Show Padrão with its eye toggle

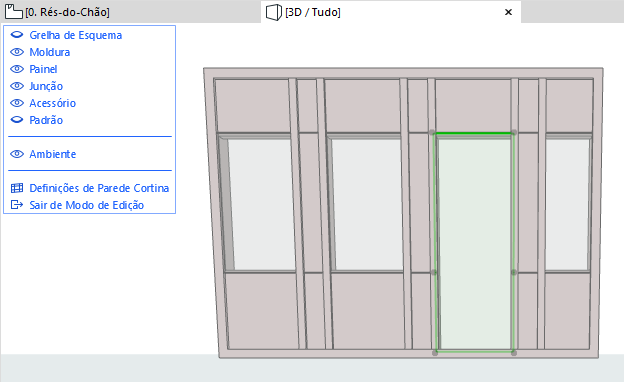pos(17,120)
